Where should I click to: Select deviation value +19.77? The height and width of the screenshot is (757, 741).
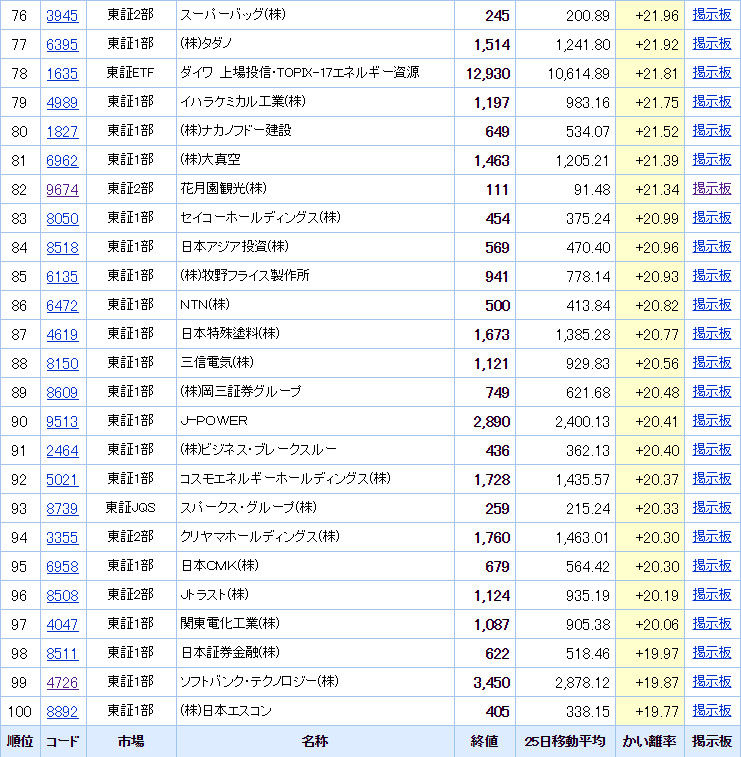point(657,712)
